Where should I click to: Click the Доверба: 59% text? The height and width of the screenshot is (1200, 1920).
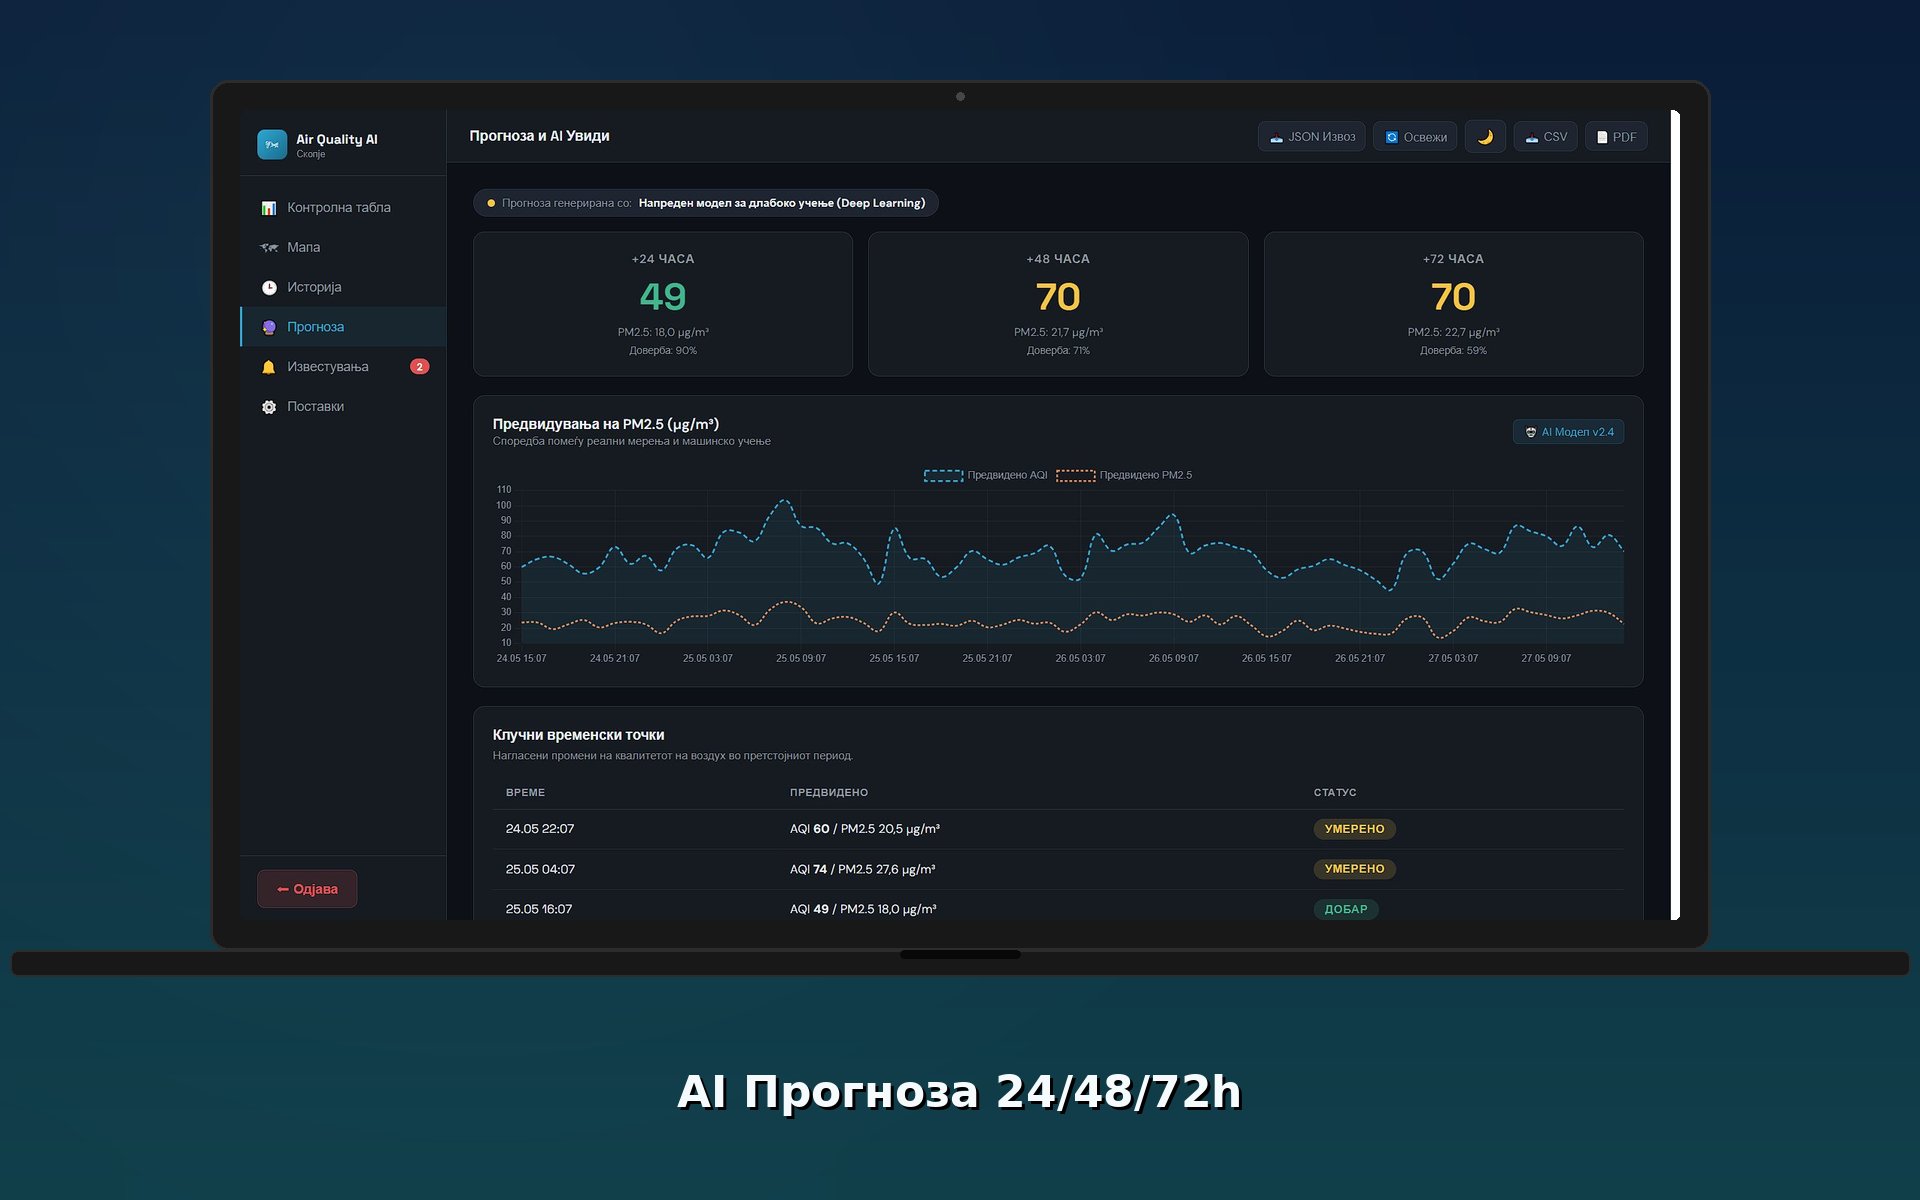(x=1453, y=351)
